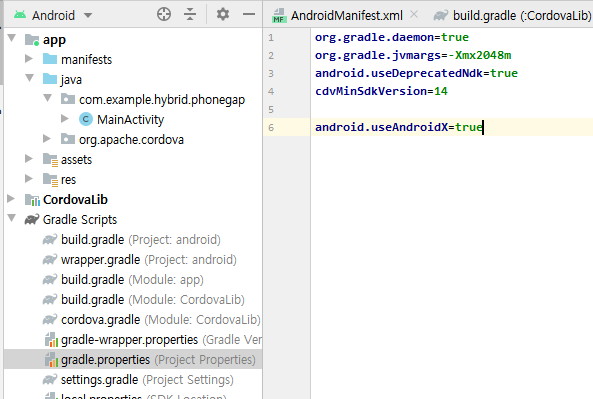Click the MainActivity class icon

86,119
